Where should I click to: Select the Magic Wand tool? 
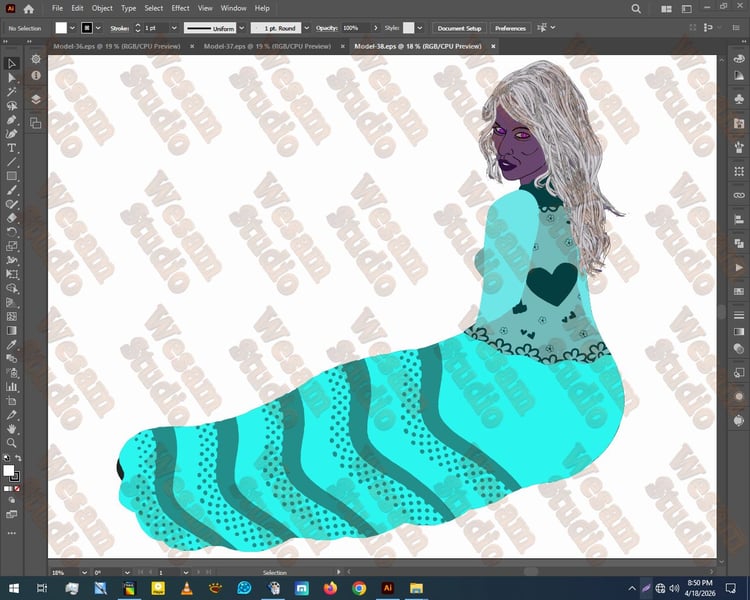pyautogui.click(x=11, y=91)
